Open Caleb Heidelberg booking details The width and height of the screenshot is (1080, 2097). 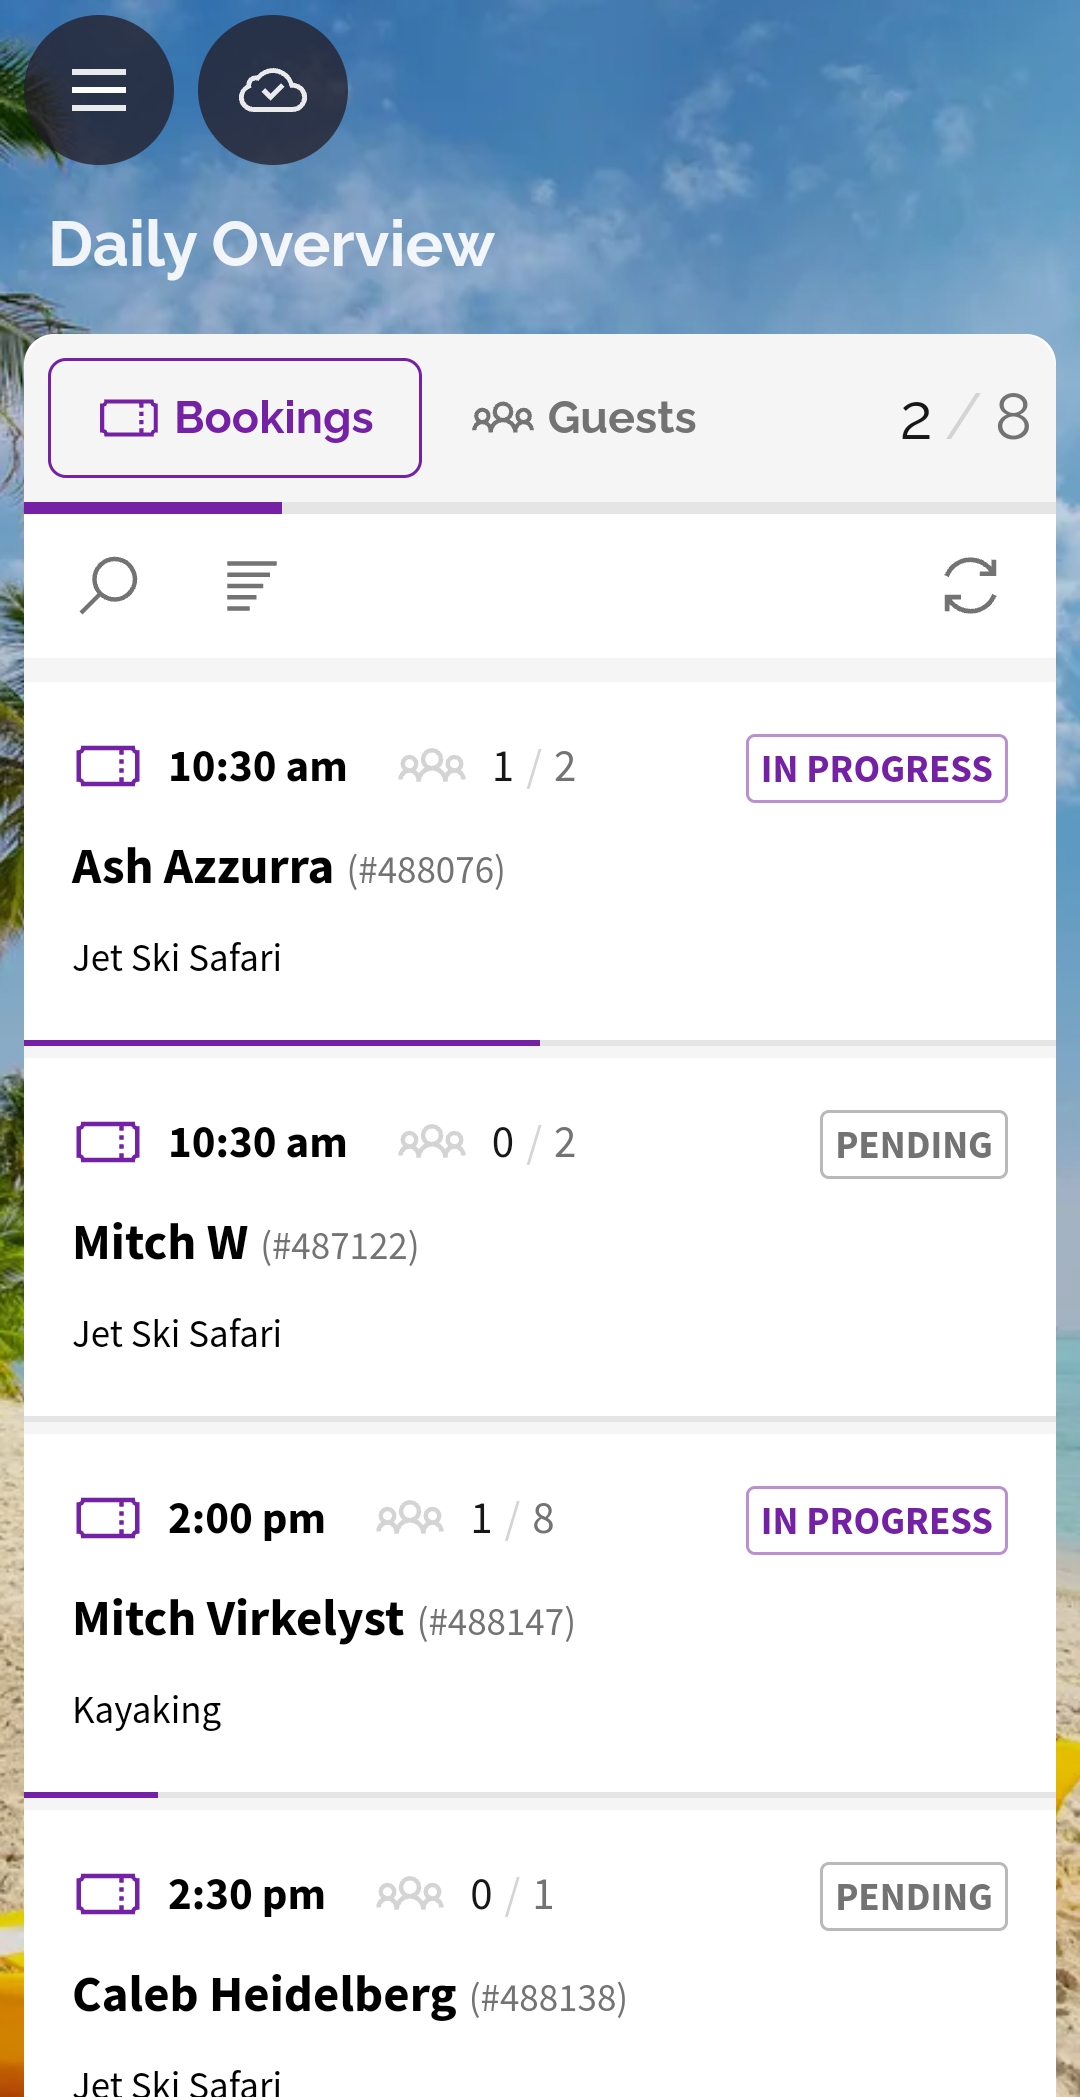point(350,1996)
